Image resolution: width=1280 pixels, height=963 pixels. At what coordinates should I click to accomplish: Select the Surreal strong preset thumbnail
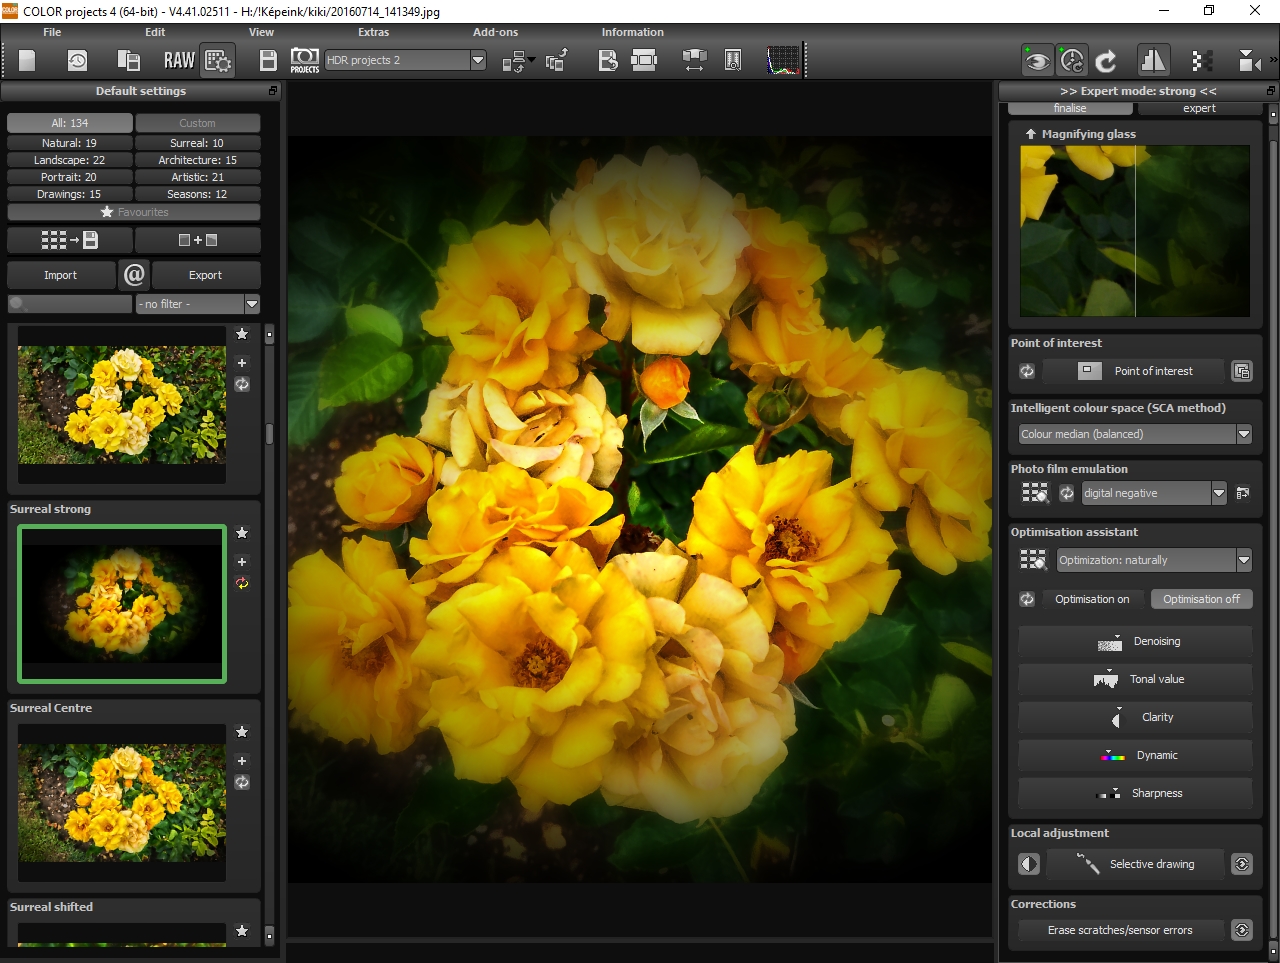(122, 604)
